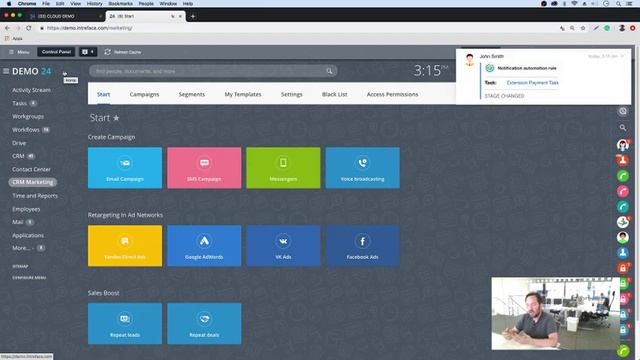Click the search magnifier in search box

pyautogui.click(x=329, y=71)
